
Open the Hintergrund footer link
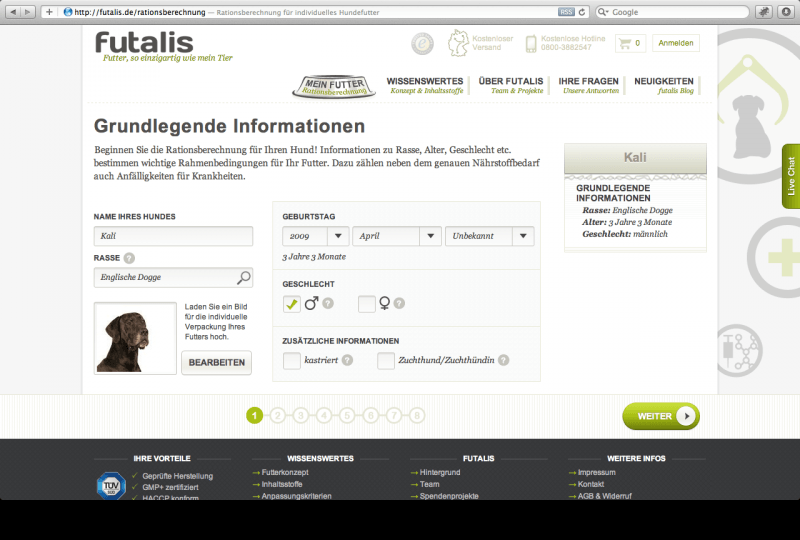pyautogui.click(x=440, y=473)
